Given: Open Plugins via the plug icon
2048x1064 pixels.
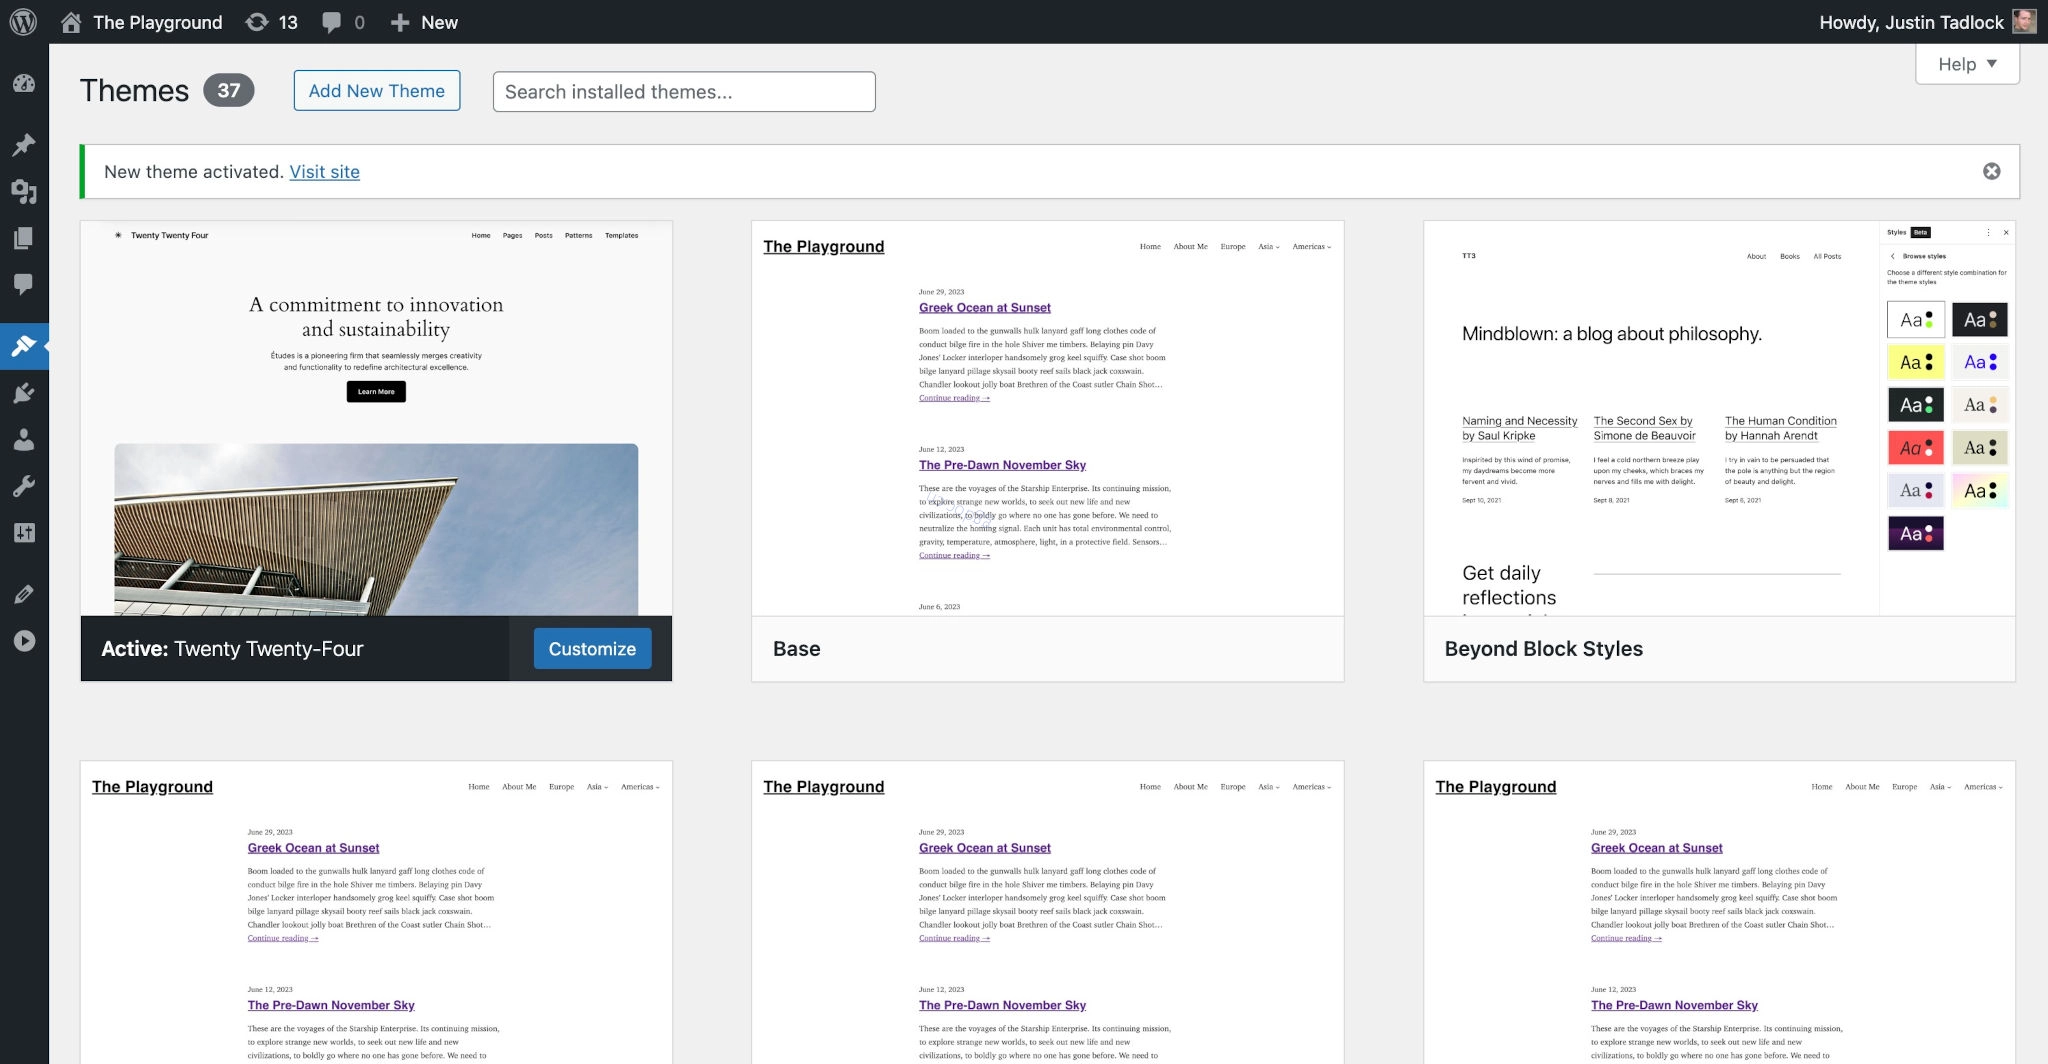Looking at the screenshot, I should click(24, 393).
